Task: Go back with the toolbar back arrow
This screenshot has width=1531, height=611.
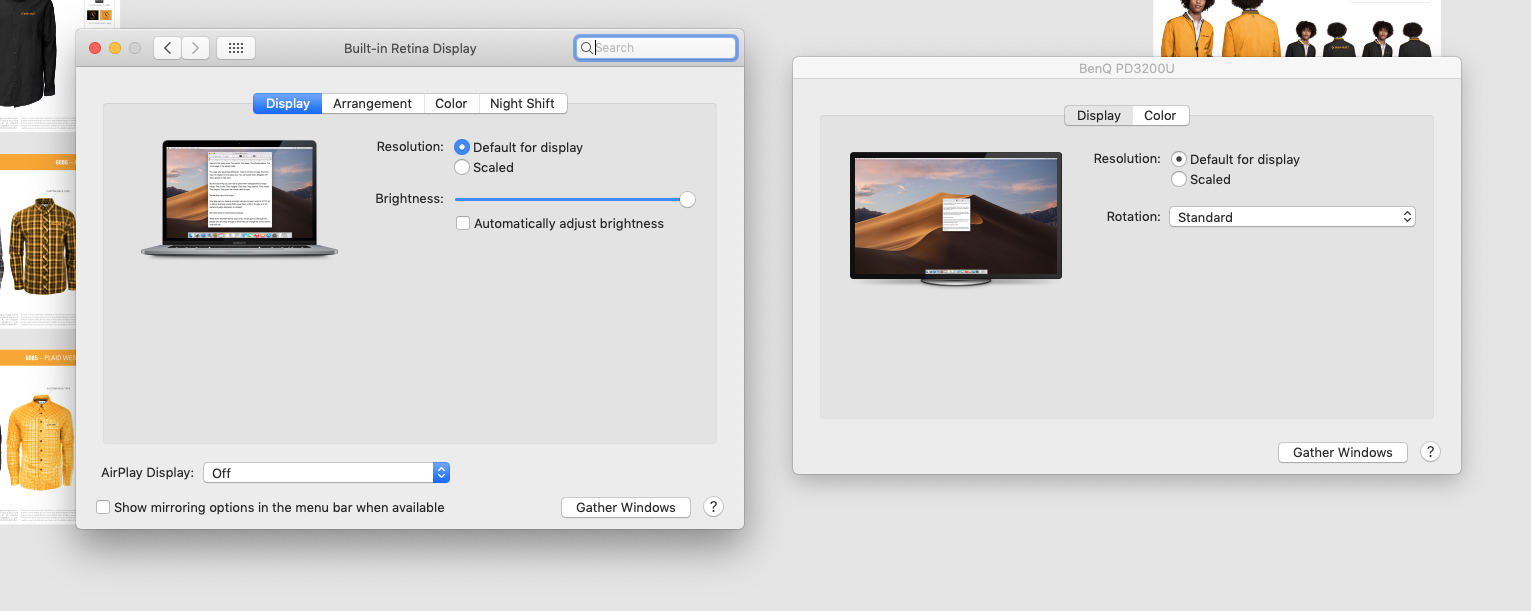Action: coord(167,48)
